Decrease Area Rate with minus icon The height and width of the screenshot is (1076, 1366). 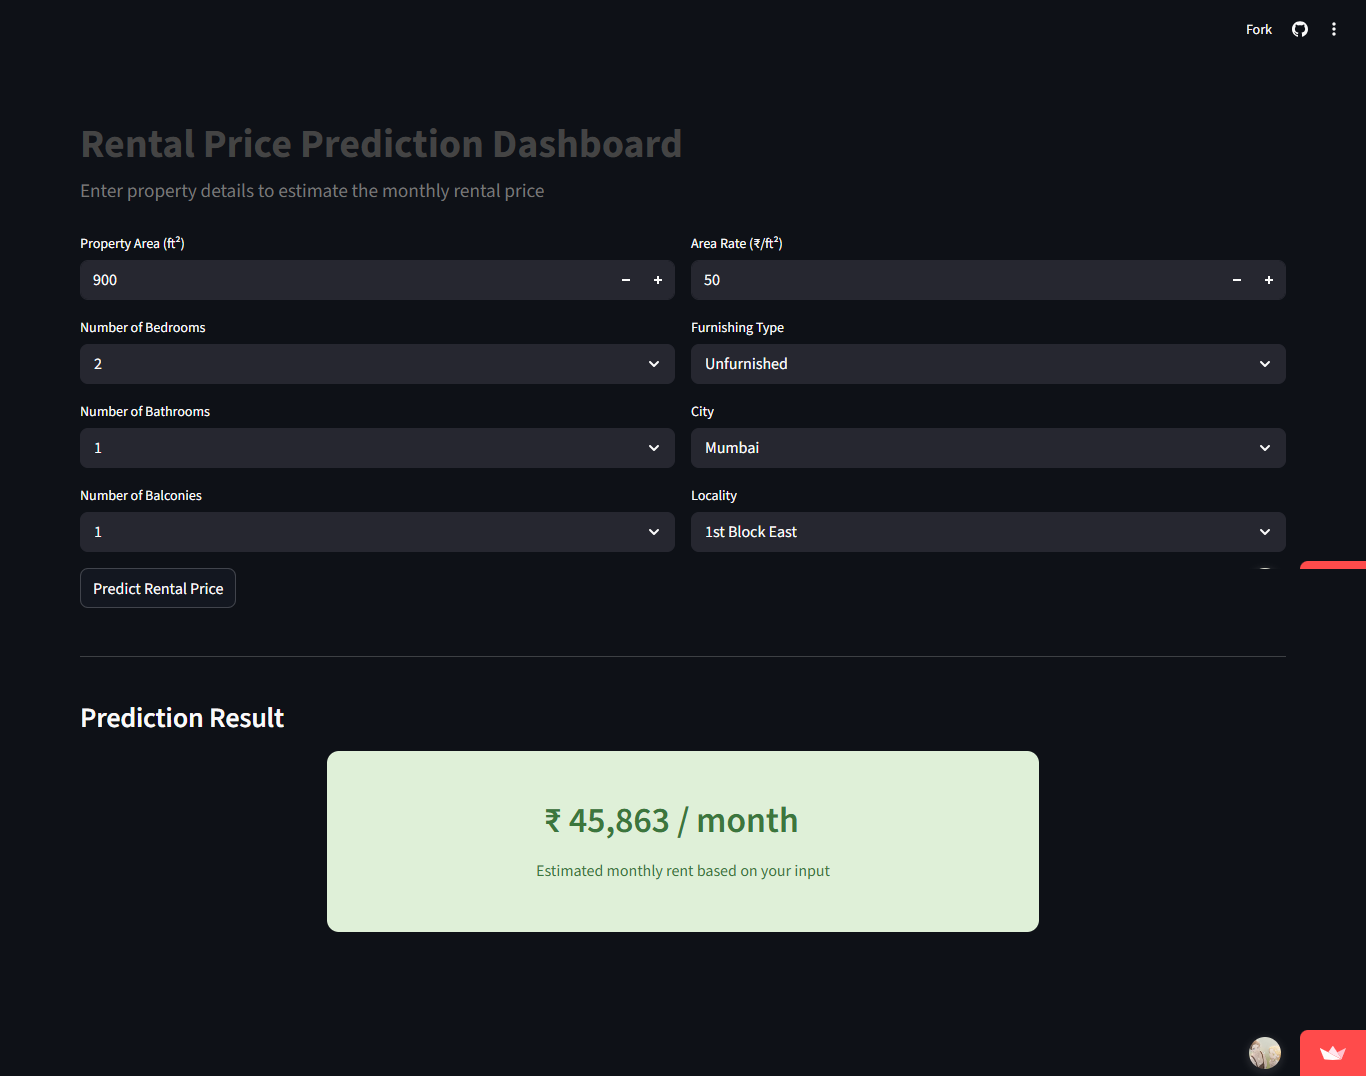pyautogui.click(x=1237, y=280)
